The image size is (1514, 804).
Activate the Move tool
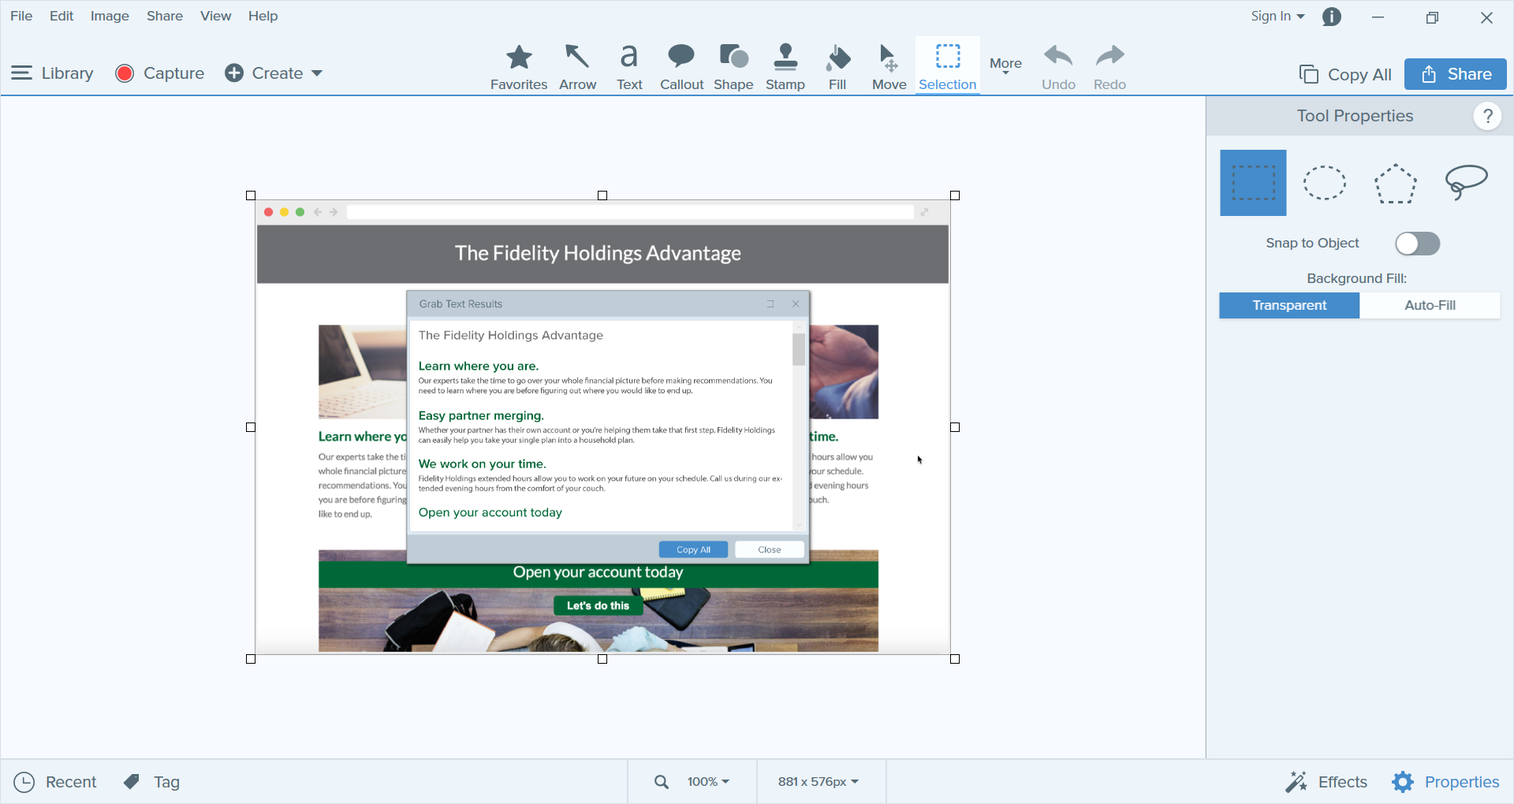pos(888,67)
